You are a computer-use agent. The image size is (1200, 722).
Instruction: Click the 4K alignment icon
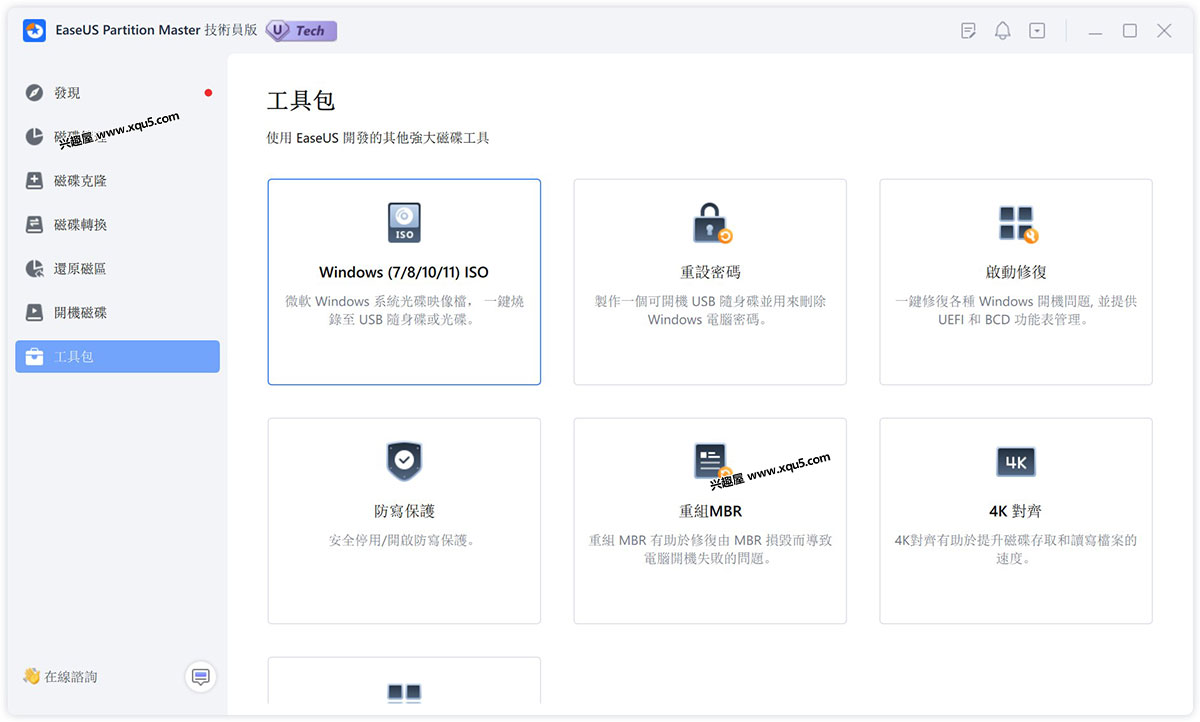click(x=1016, y=462)
